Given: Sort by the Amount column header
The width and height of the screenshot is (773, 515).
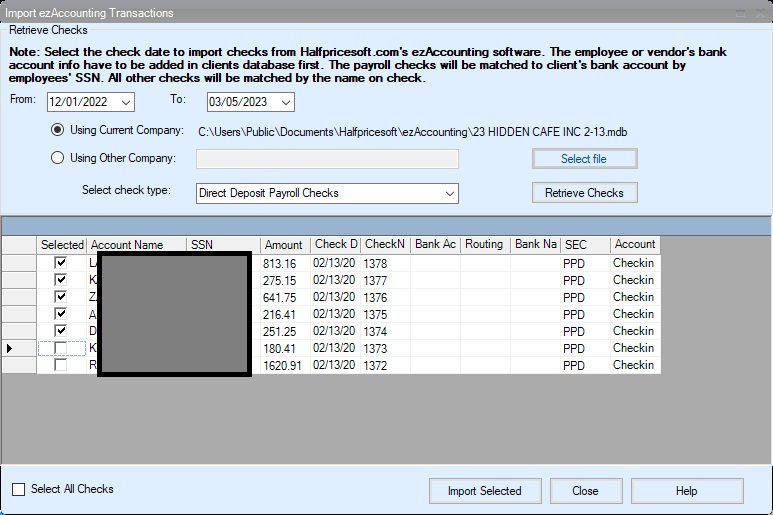Looking at the screenshot, I should pyautogui.click(x=284, y=245).
